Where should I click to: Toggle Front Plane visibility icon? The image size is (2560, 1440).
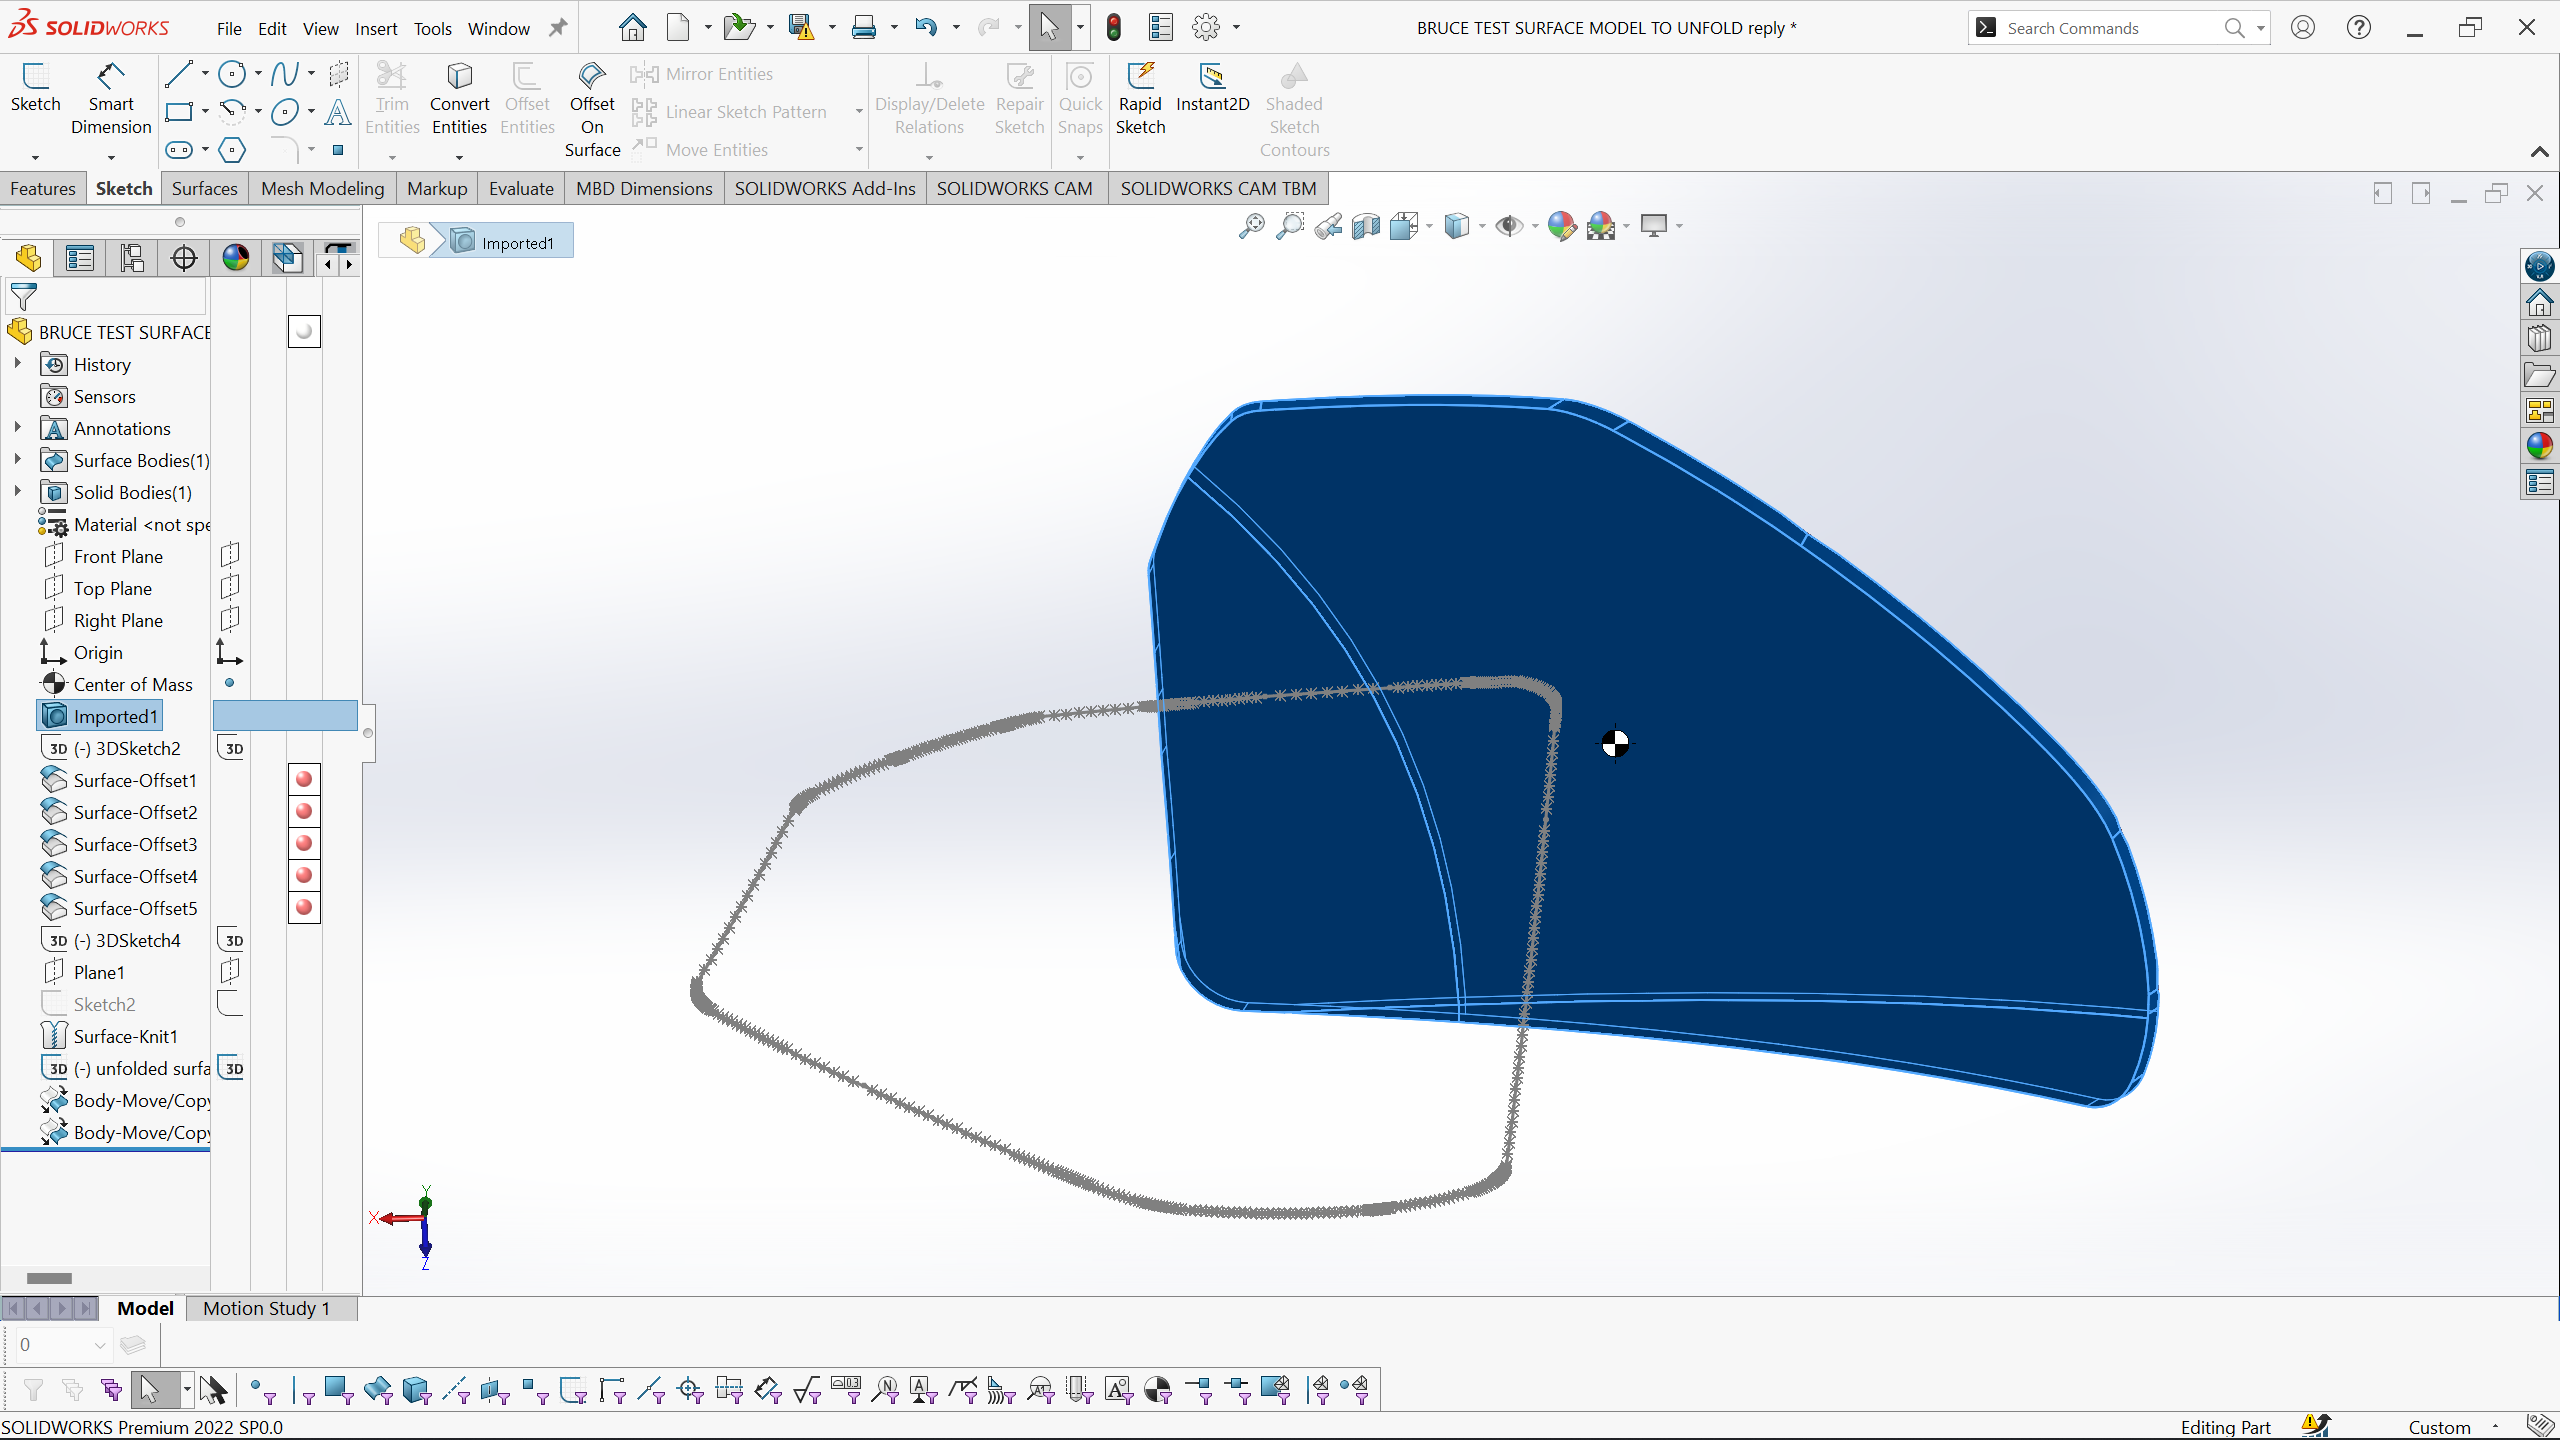[x=230, y=555]
